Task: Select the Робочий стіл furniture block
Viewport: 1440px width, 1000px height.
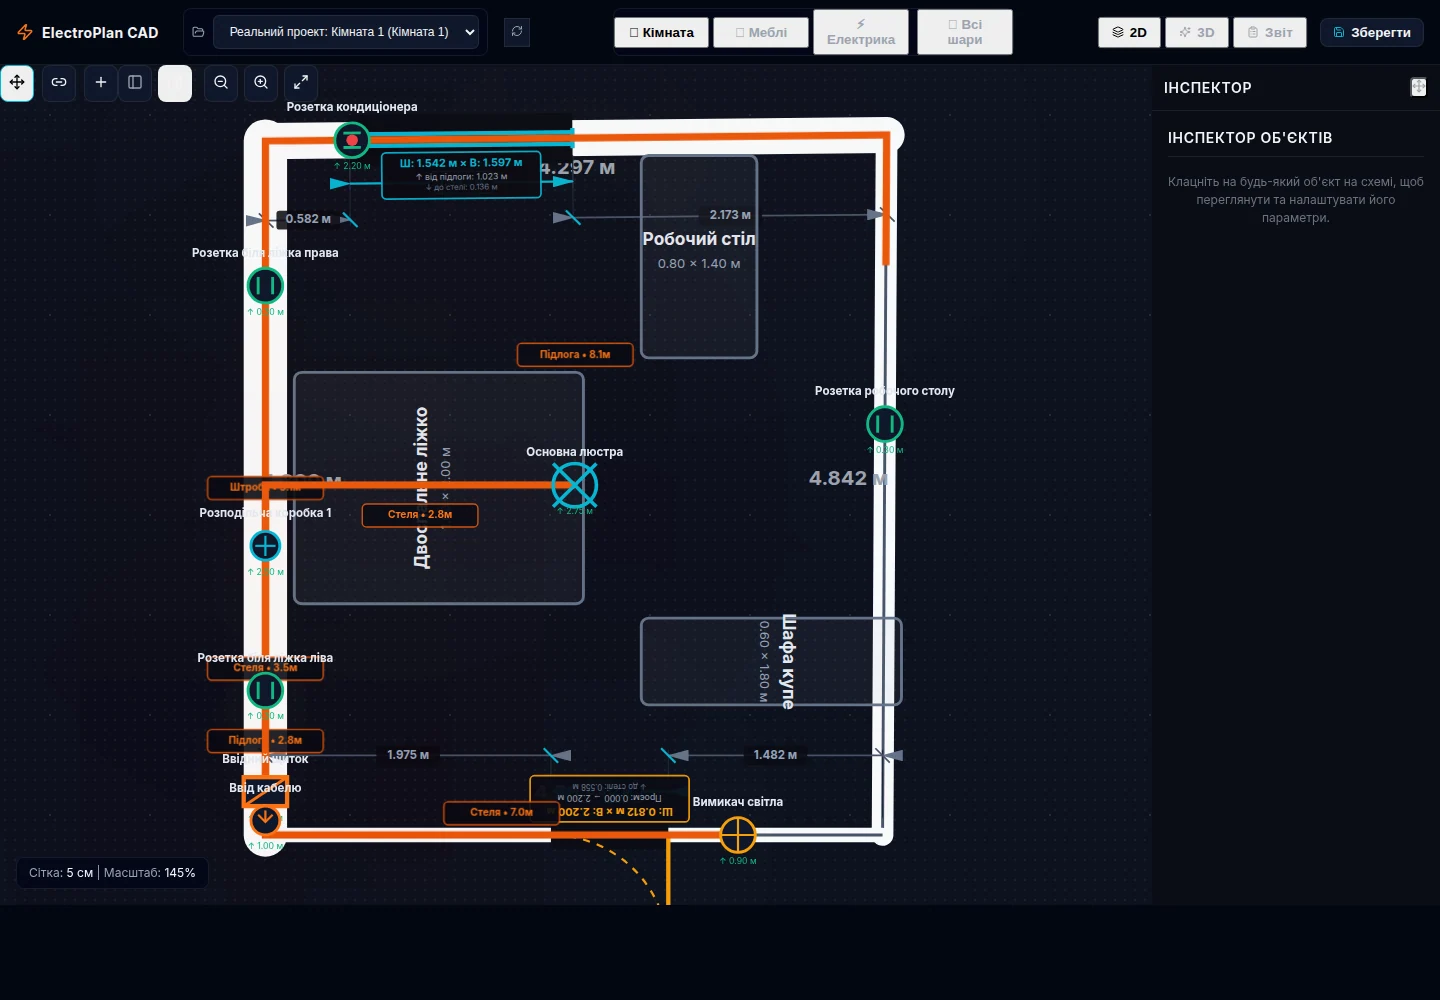Action: pyautogui.click(x=699, y=256)
